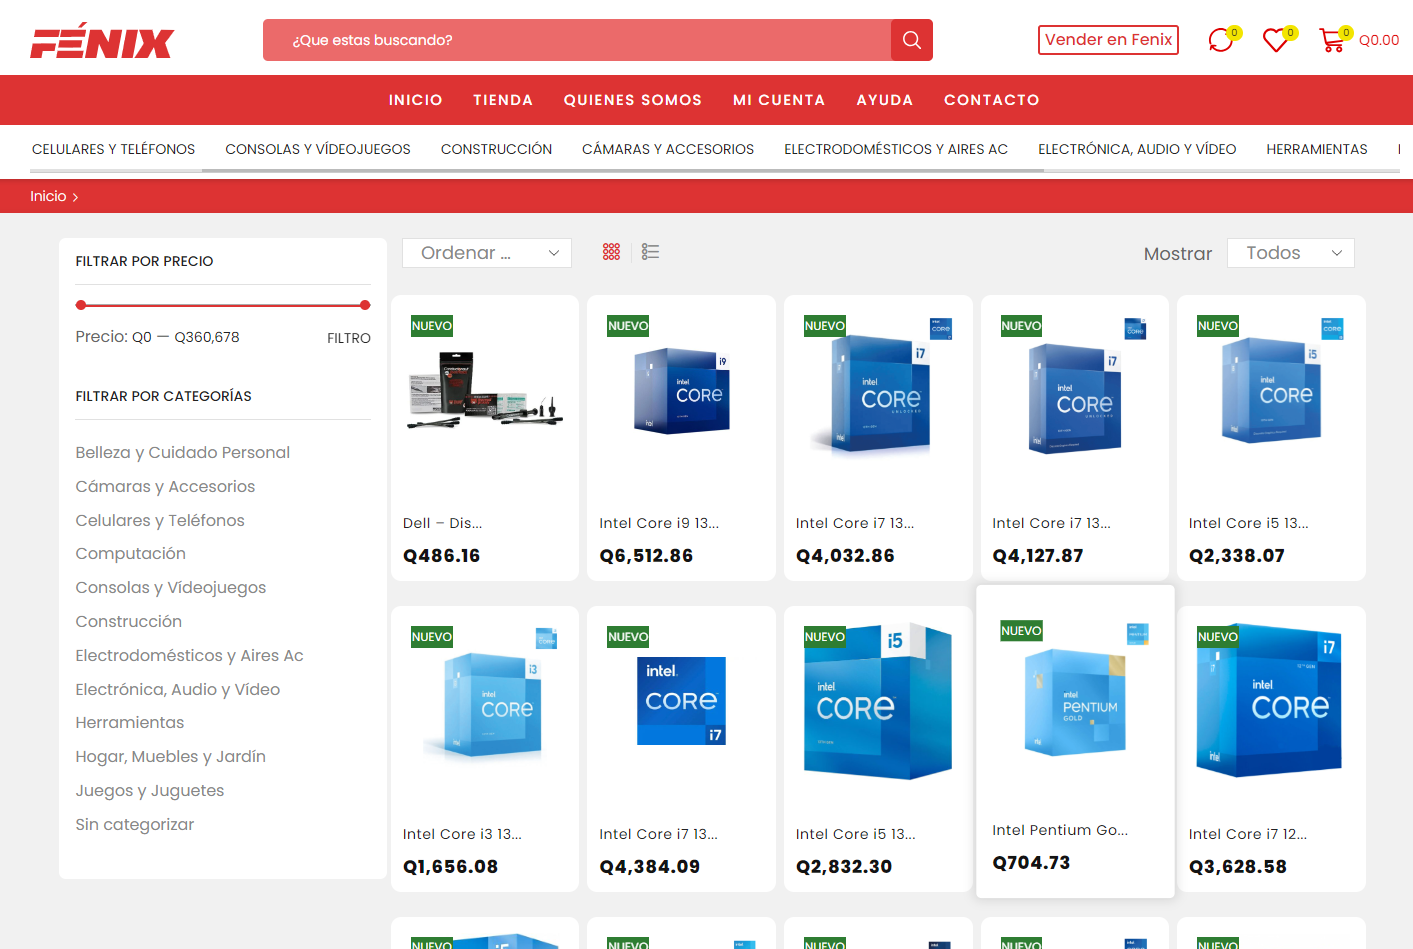Image resolution: width=1413 pixels, height=949 pixels.
Task: Click the Fenix logo
Action: pos(102,42)
